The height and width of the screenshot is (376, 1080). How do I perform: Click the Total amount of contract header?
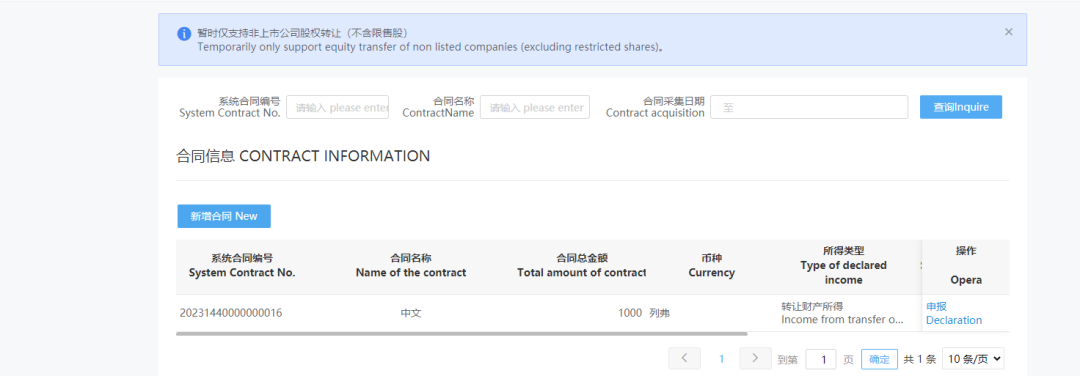tap(582, 266)
